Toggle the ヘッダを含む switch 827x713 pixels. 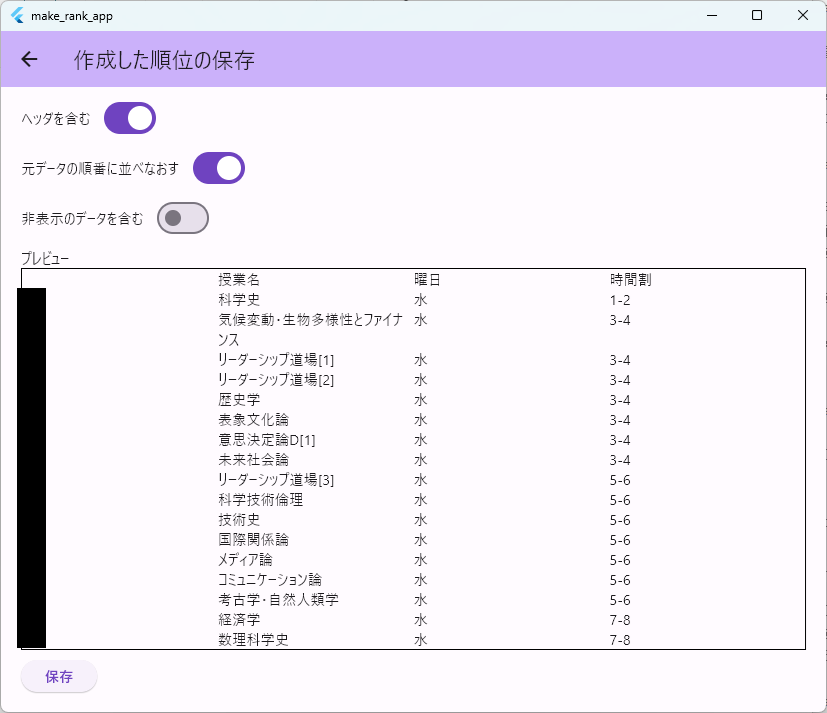point(130,119)
